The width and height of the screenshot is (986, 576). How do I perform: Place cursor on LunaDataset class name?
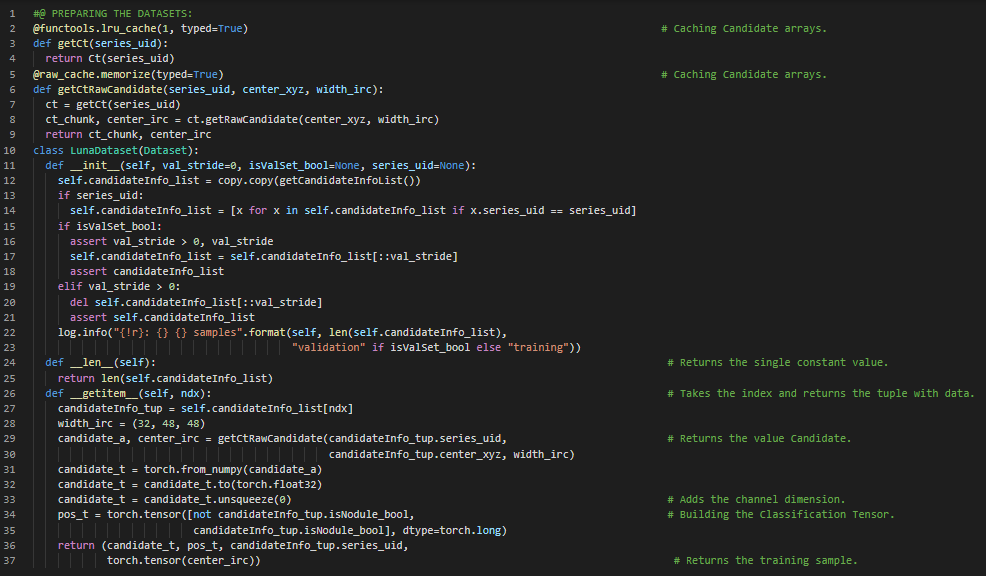pyautogui.click(x=103, y=150)
